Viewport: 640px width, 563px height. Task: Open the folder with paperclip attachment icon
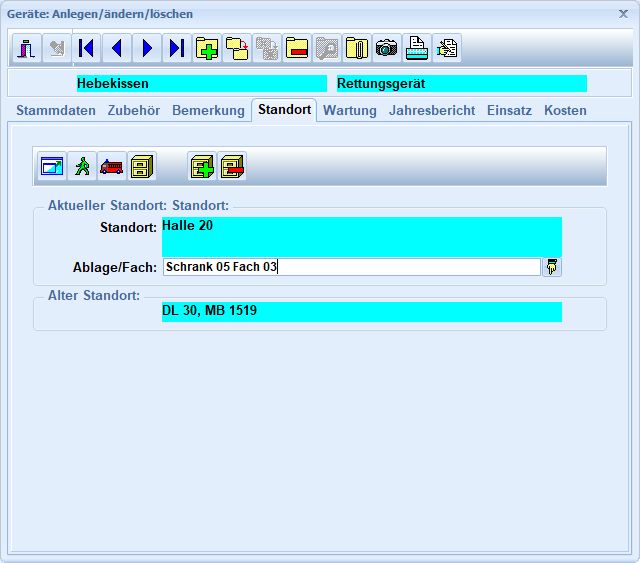coord(357,48)
